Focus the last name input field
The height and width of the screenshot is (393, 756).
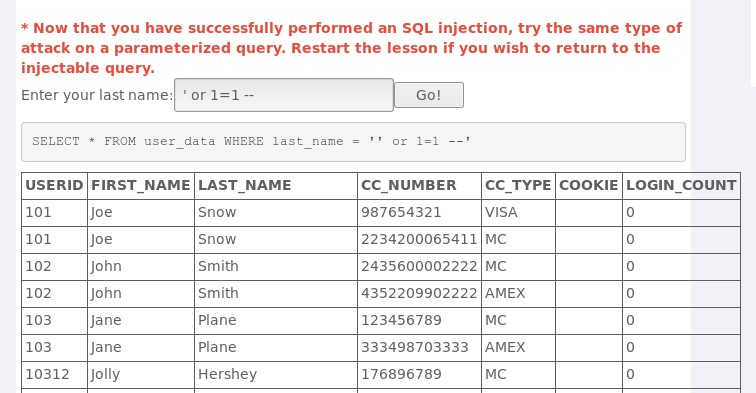coord(284,95)
